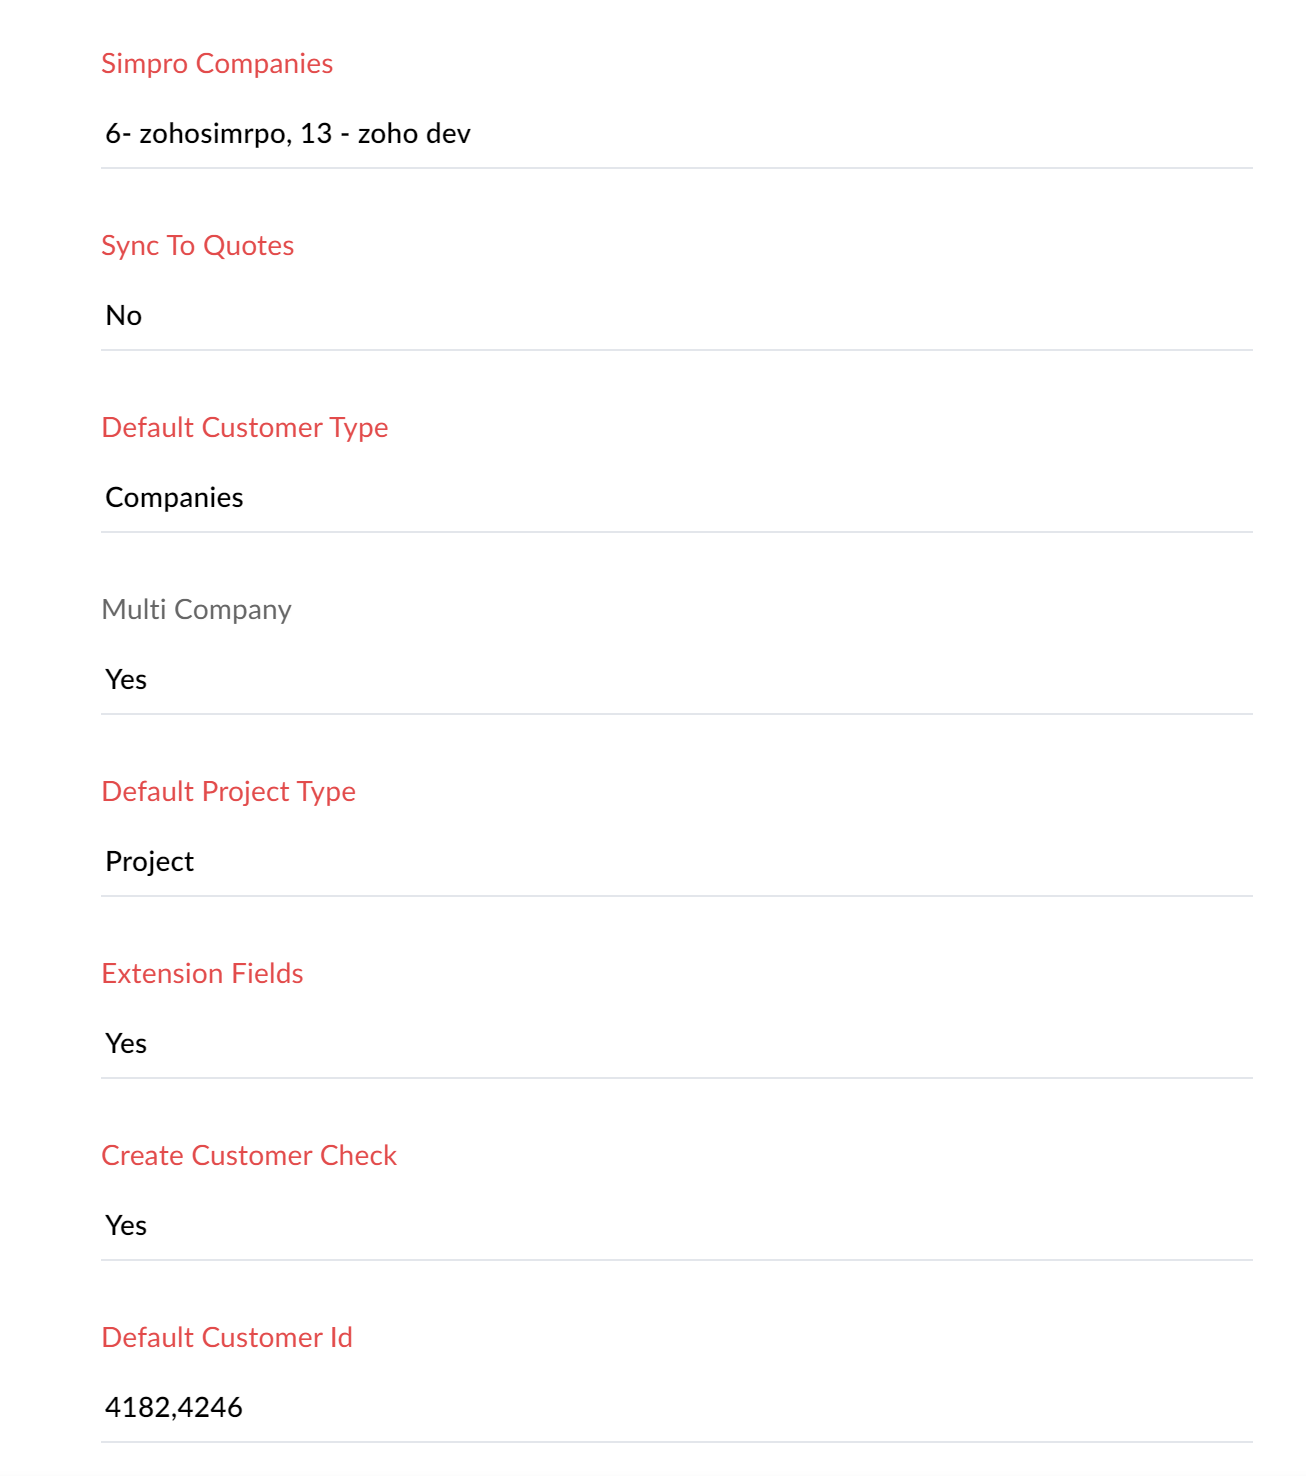Toggle the 'Yes' under Create Customer Check
The height and width of the screenshot is (1476, 1306).
pos(126,1225)
